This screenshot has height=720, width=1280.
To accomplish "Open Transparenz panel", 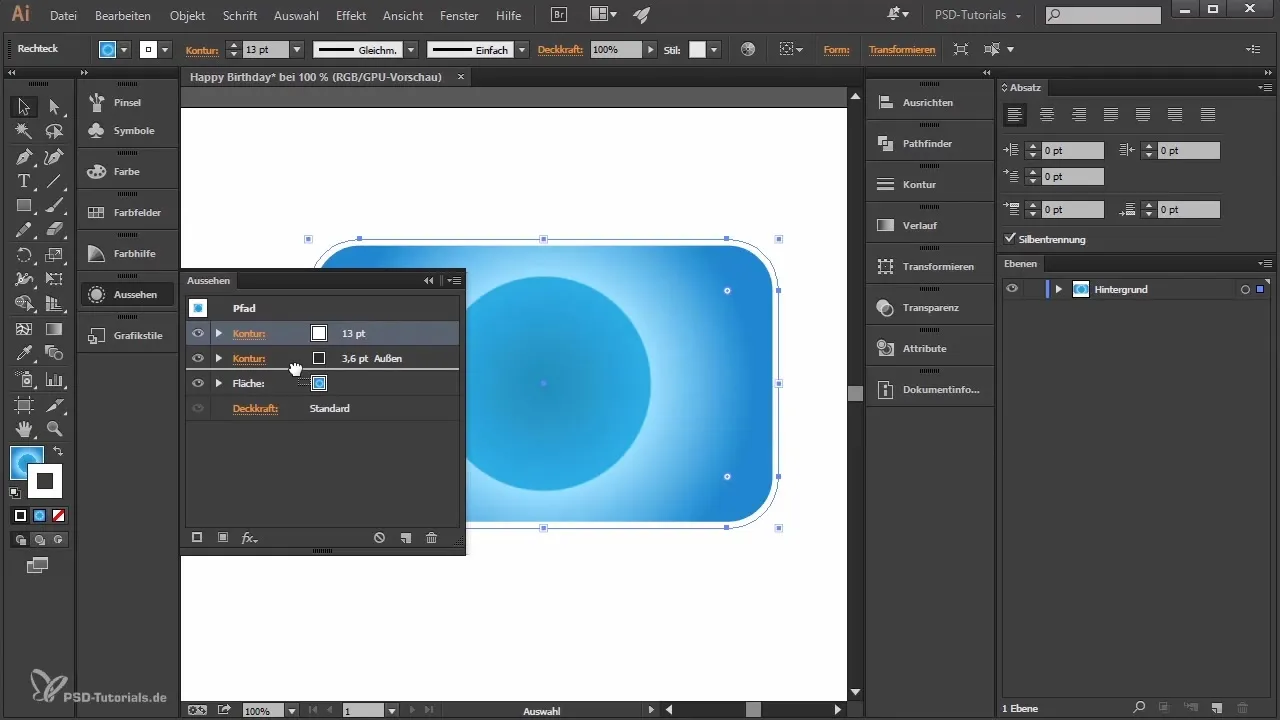I will click(927, 307).
